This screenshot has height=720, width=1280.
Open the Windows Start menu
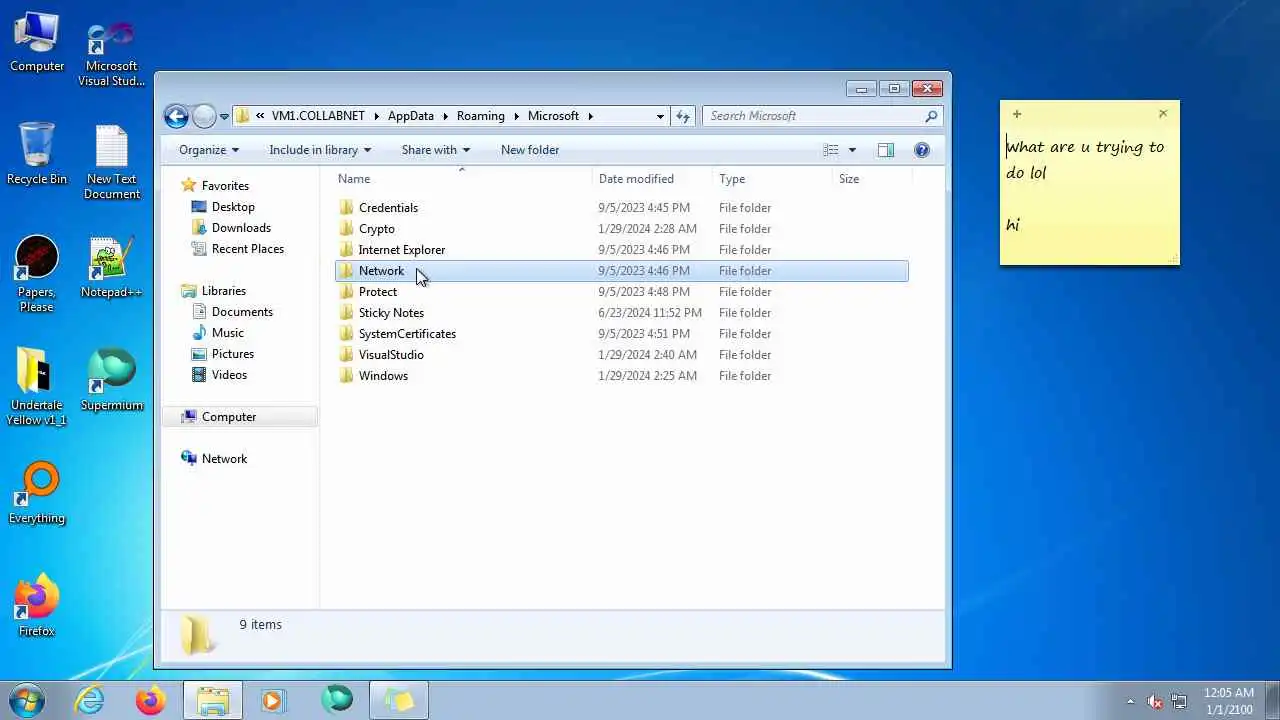pyautogui.click(x=27, y=700)
